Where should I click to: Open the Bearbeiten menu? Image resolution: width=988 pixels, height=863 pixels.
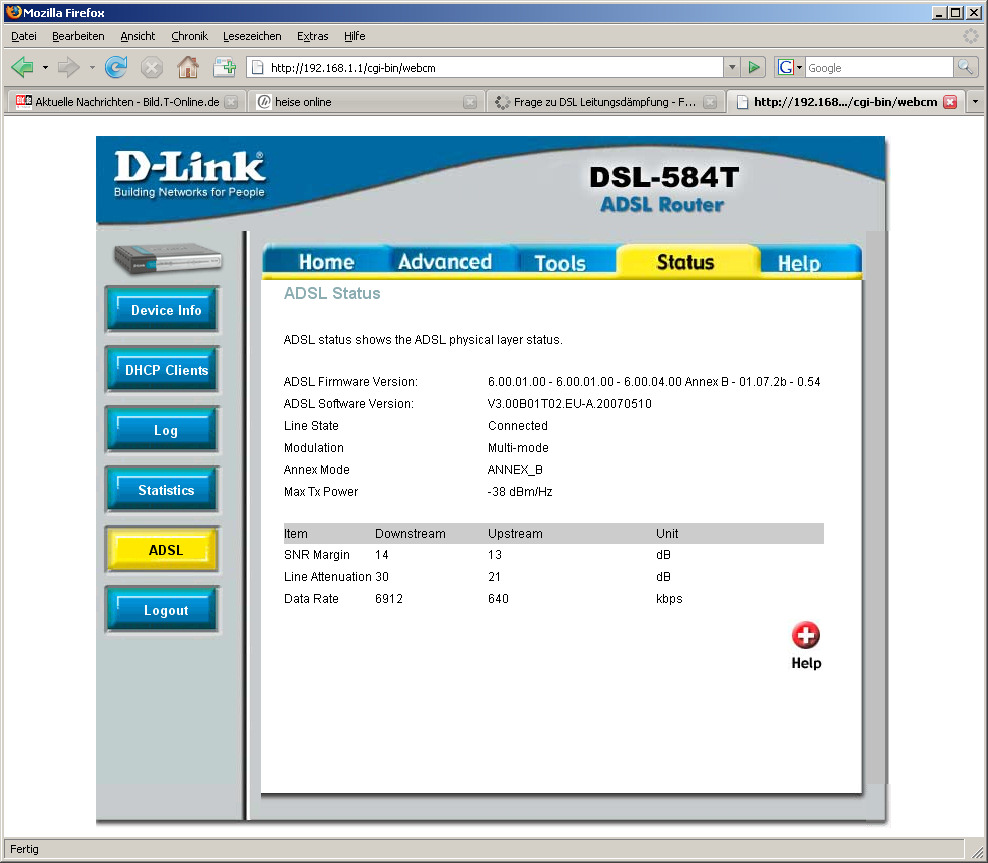tap(78, 36)
